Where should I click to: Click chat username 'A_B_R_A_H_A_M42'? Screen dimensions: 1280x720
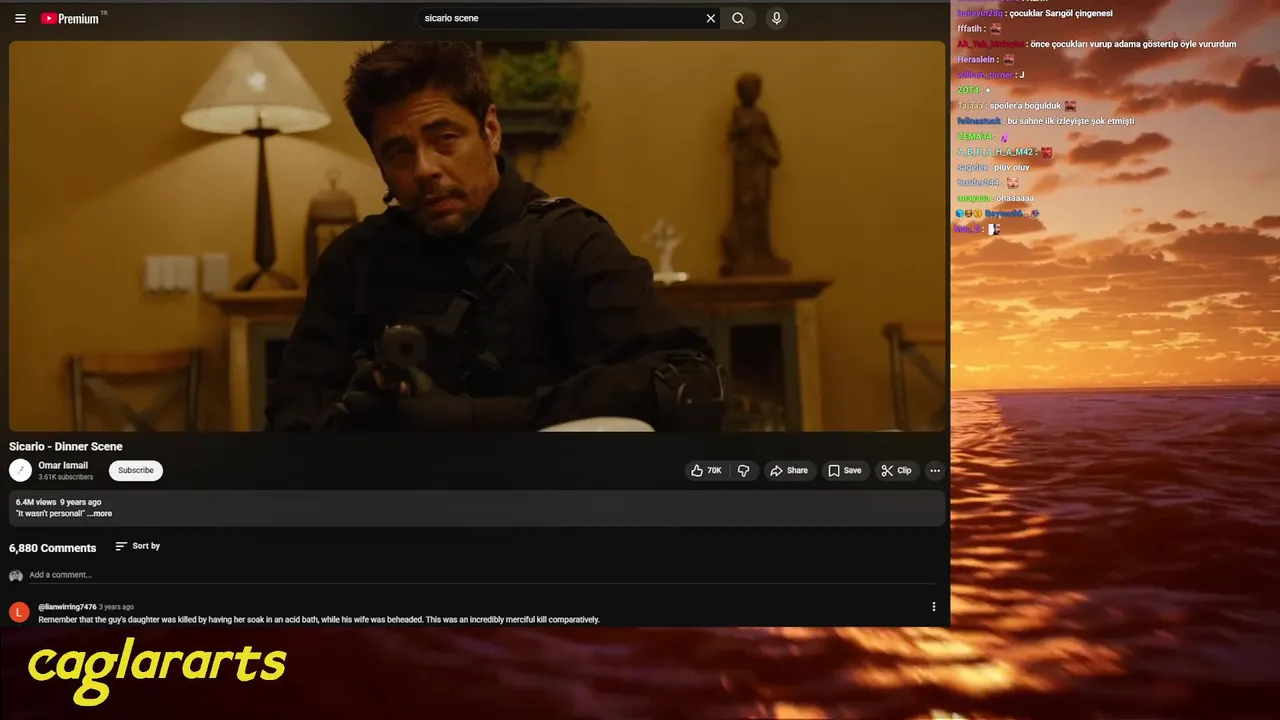tap(995, 152)
